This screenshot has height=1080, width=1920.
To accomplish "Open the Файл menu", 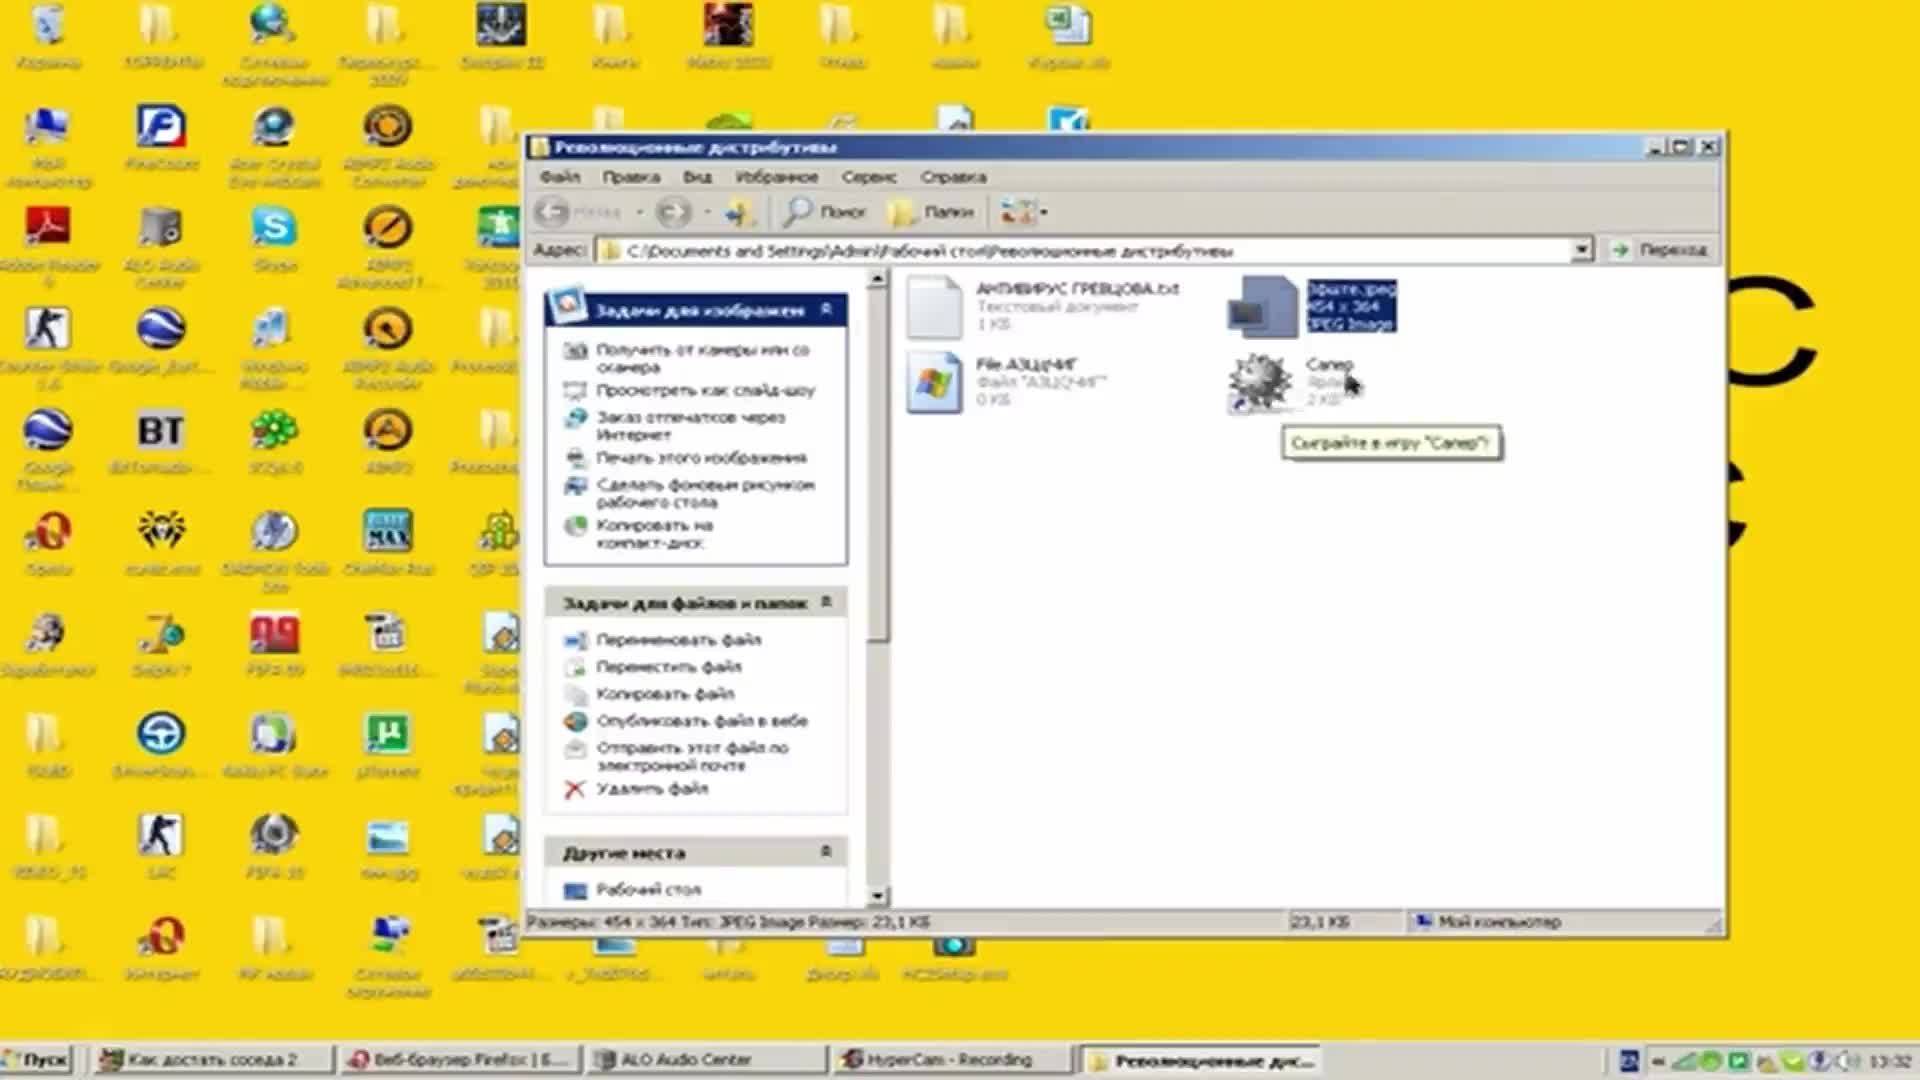I will (x=560, y=177).
